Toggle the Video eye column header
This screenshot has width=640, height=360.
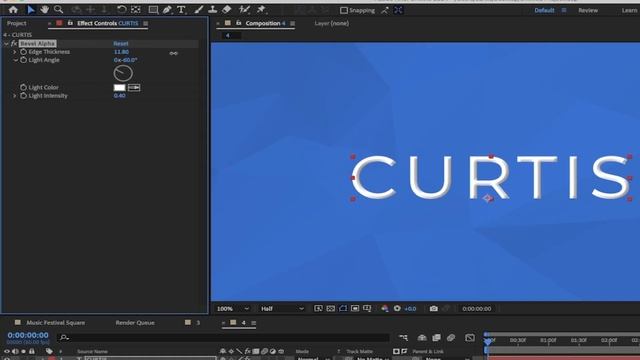pos(7,351)
